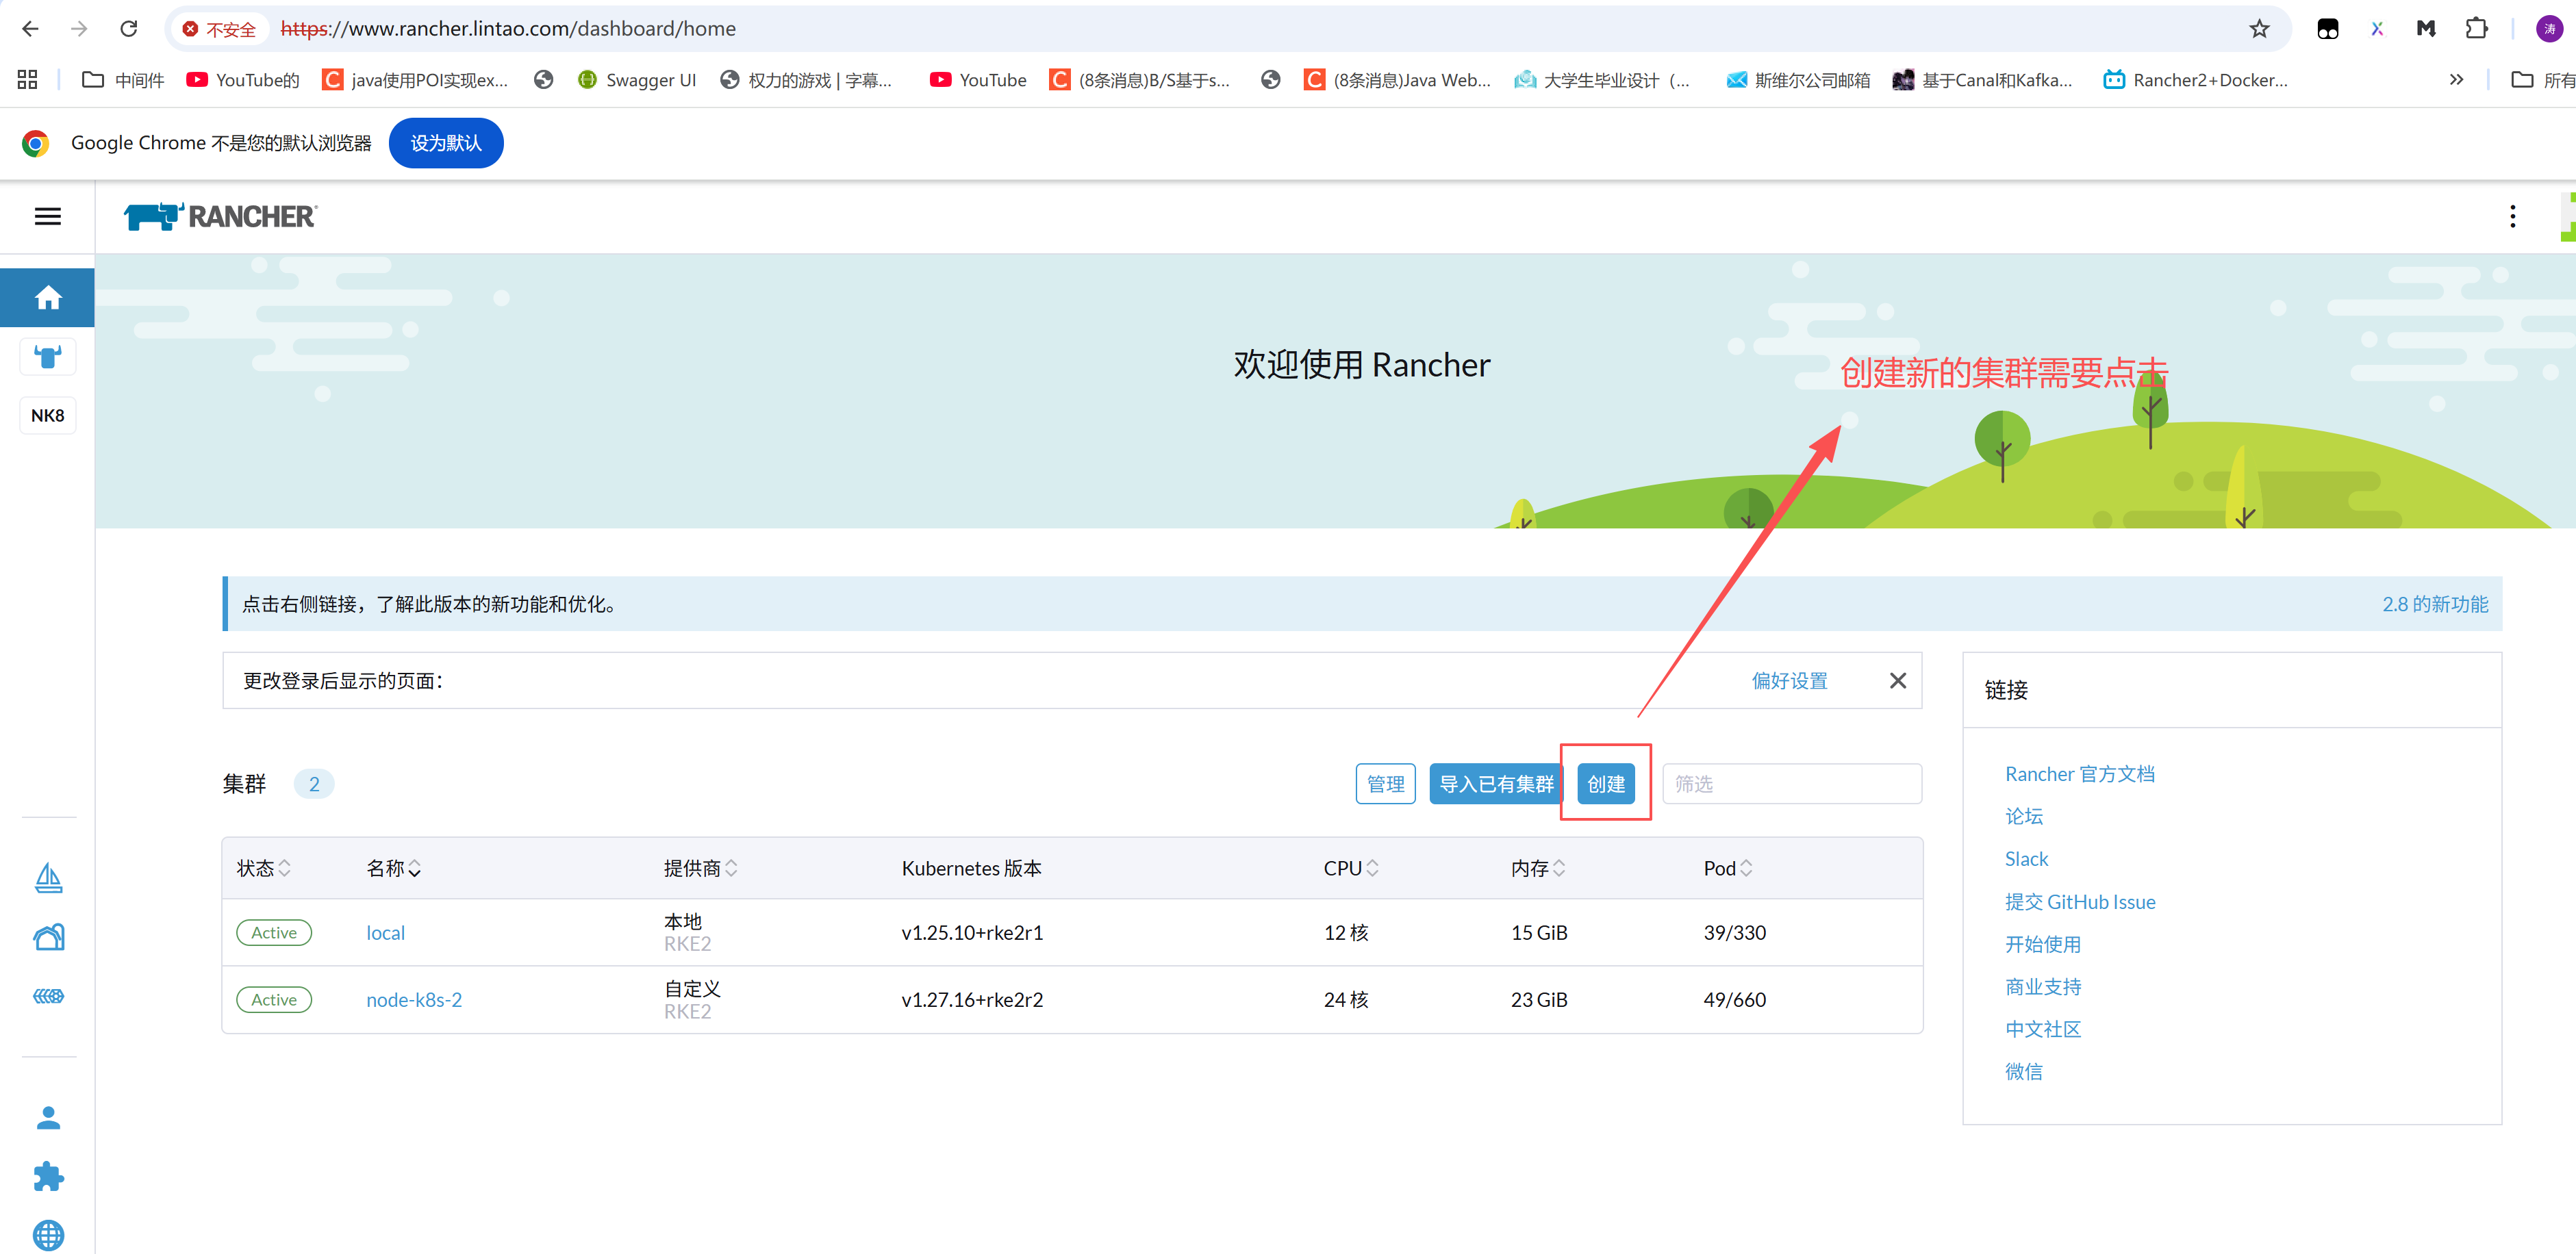The height and width of the screenshot is (1254, 2576).
Task: Open the 微信 link
Action: click(2024, 1072)
